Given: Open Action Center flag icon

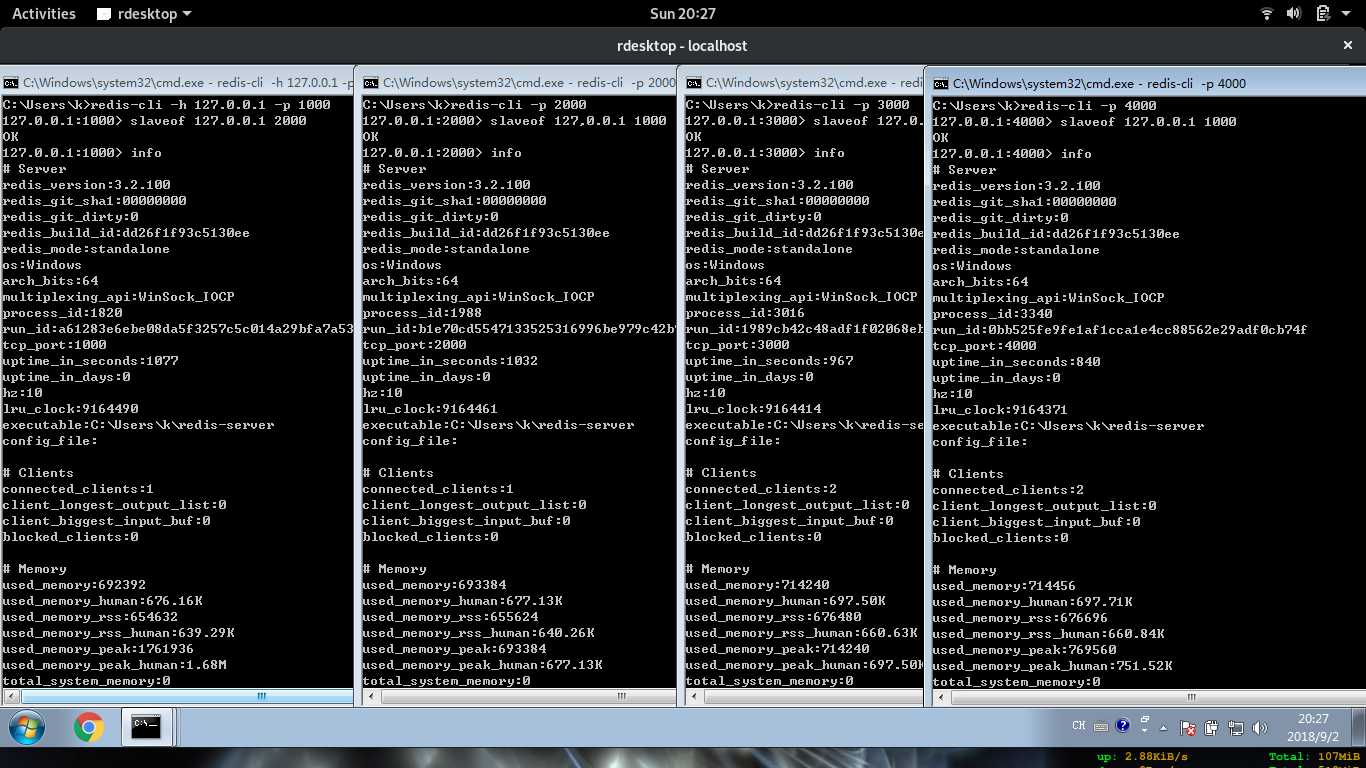Looking at the screenshot, I should [1188, 728].
